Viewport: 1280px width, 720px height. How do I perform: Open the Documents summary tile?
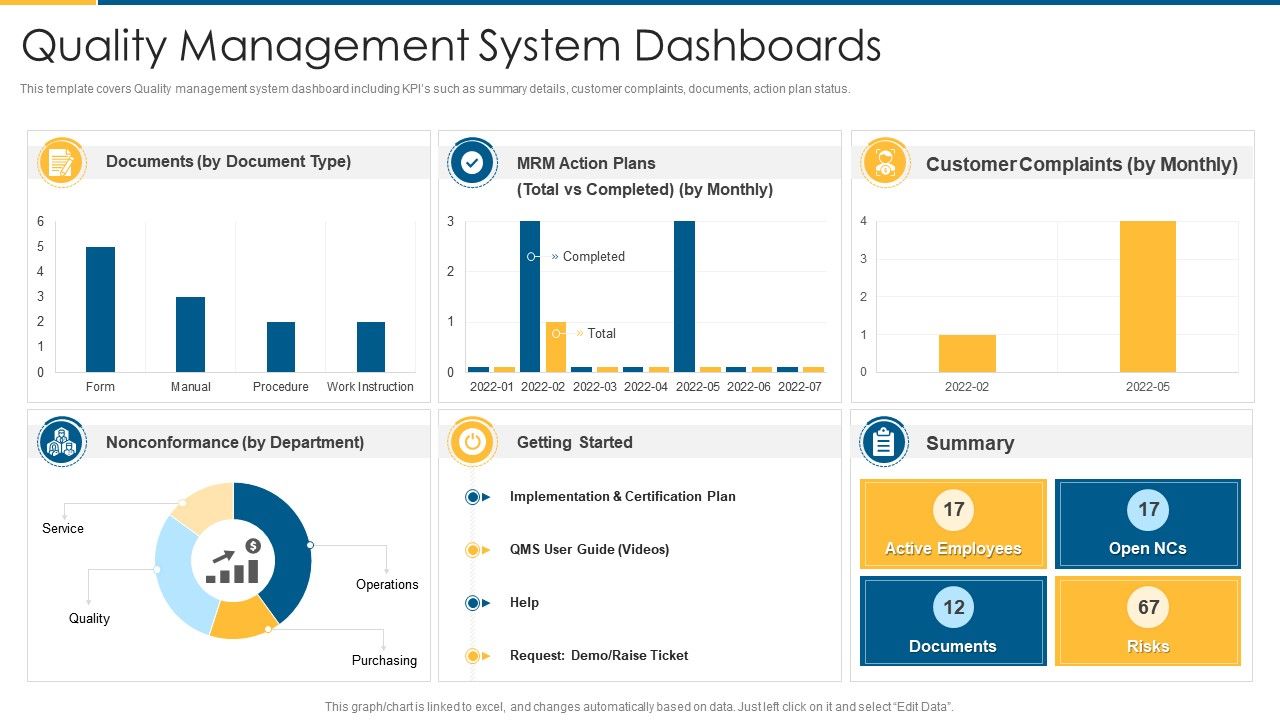coord(953,621)
